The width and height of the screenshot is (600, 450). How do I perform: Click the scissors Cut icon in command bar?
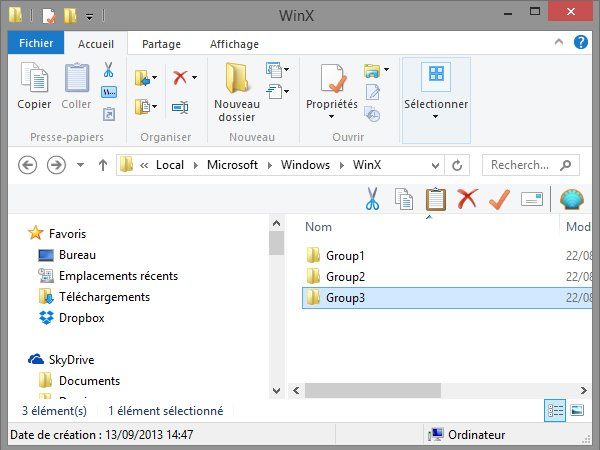coord(372,199)
